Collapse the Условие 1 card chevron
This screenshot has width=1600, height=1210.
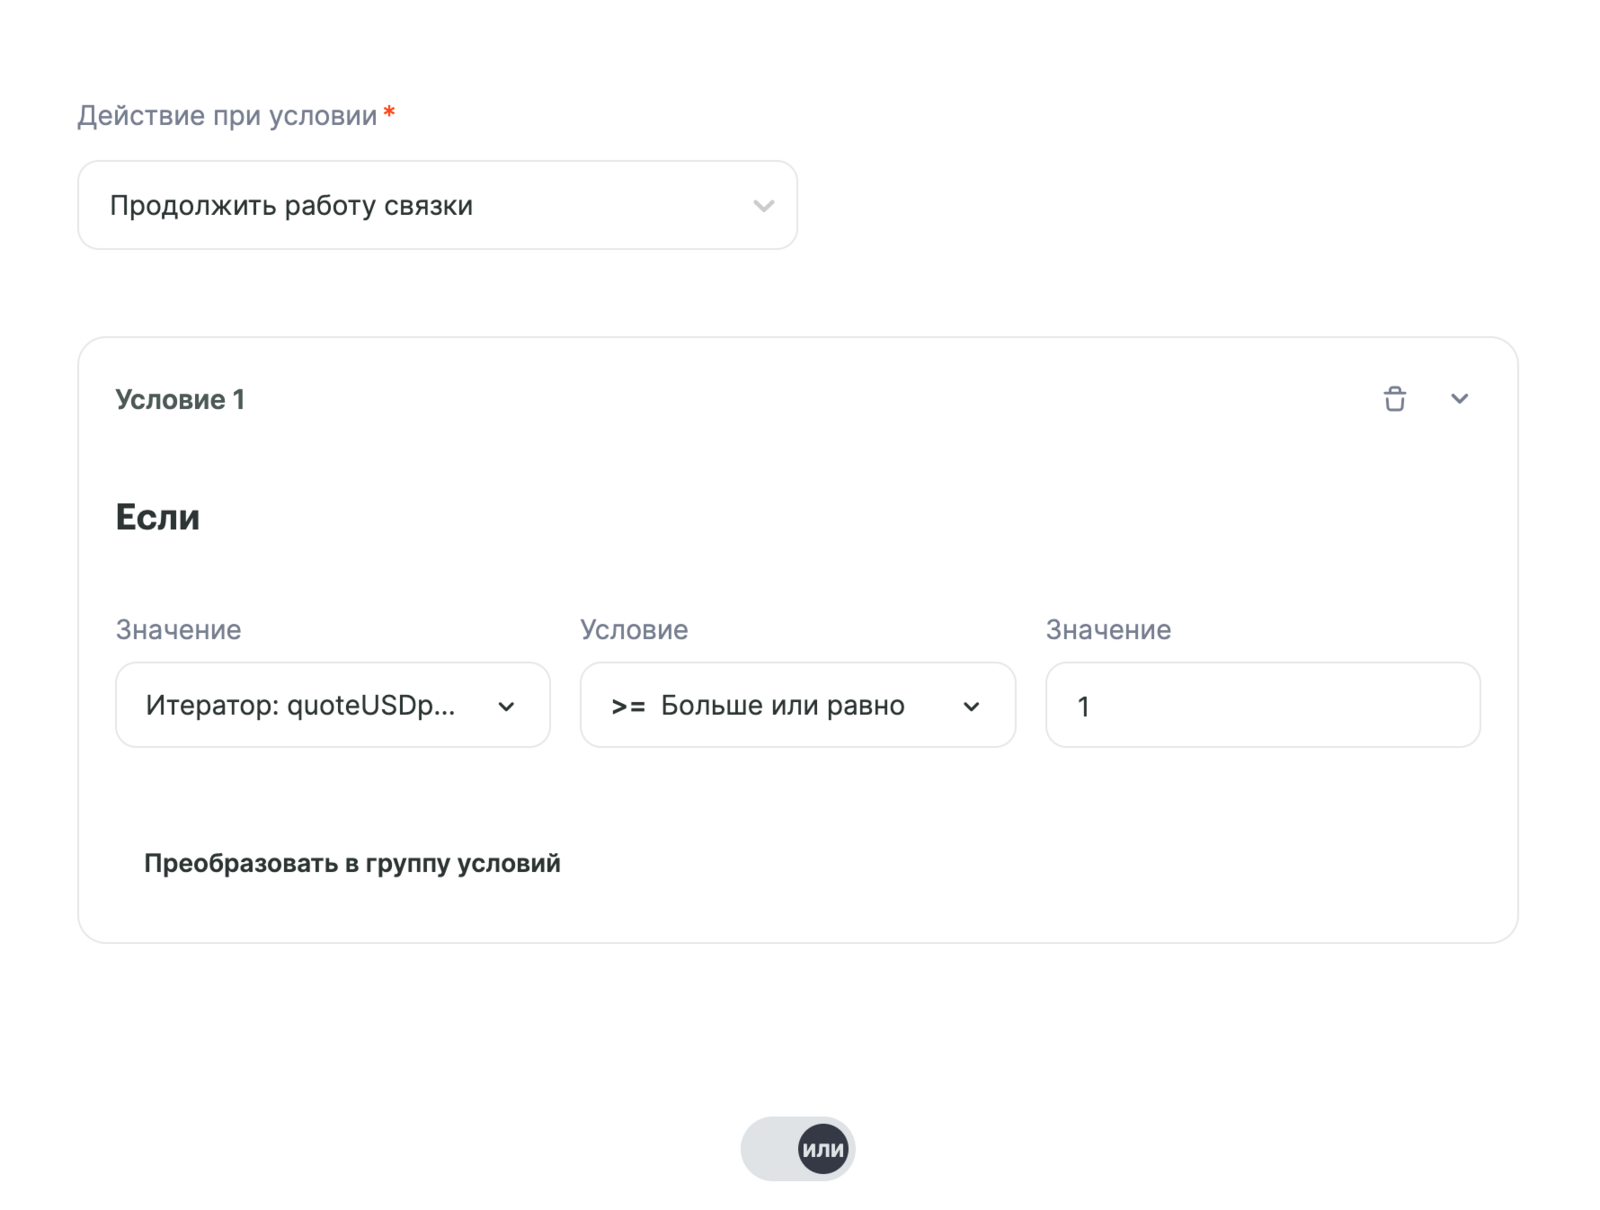[1459, 399]
